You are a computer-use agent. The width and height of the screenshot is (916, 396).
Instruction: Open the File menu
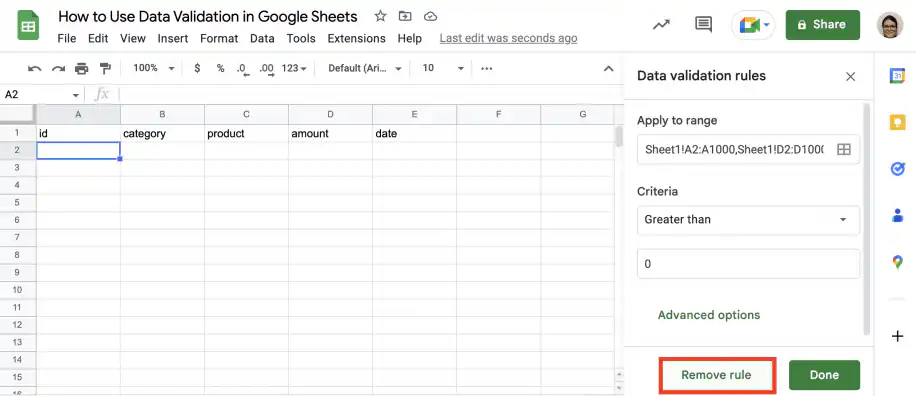(x=67, y=39)
